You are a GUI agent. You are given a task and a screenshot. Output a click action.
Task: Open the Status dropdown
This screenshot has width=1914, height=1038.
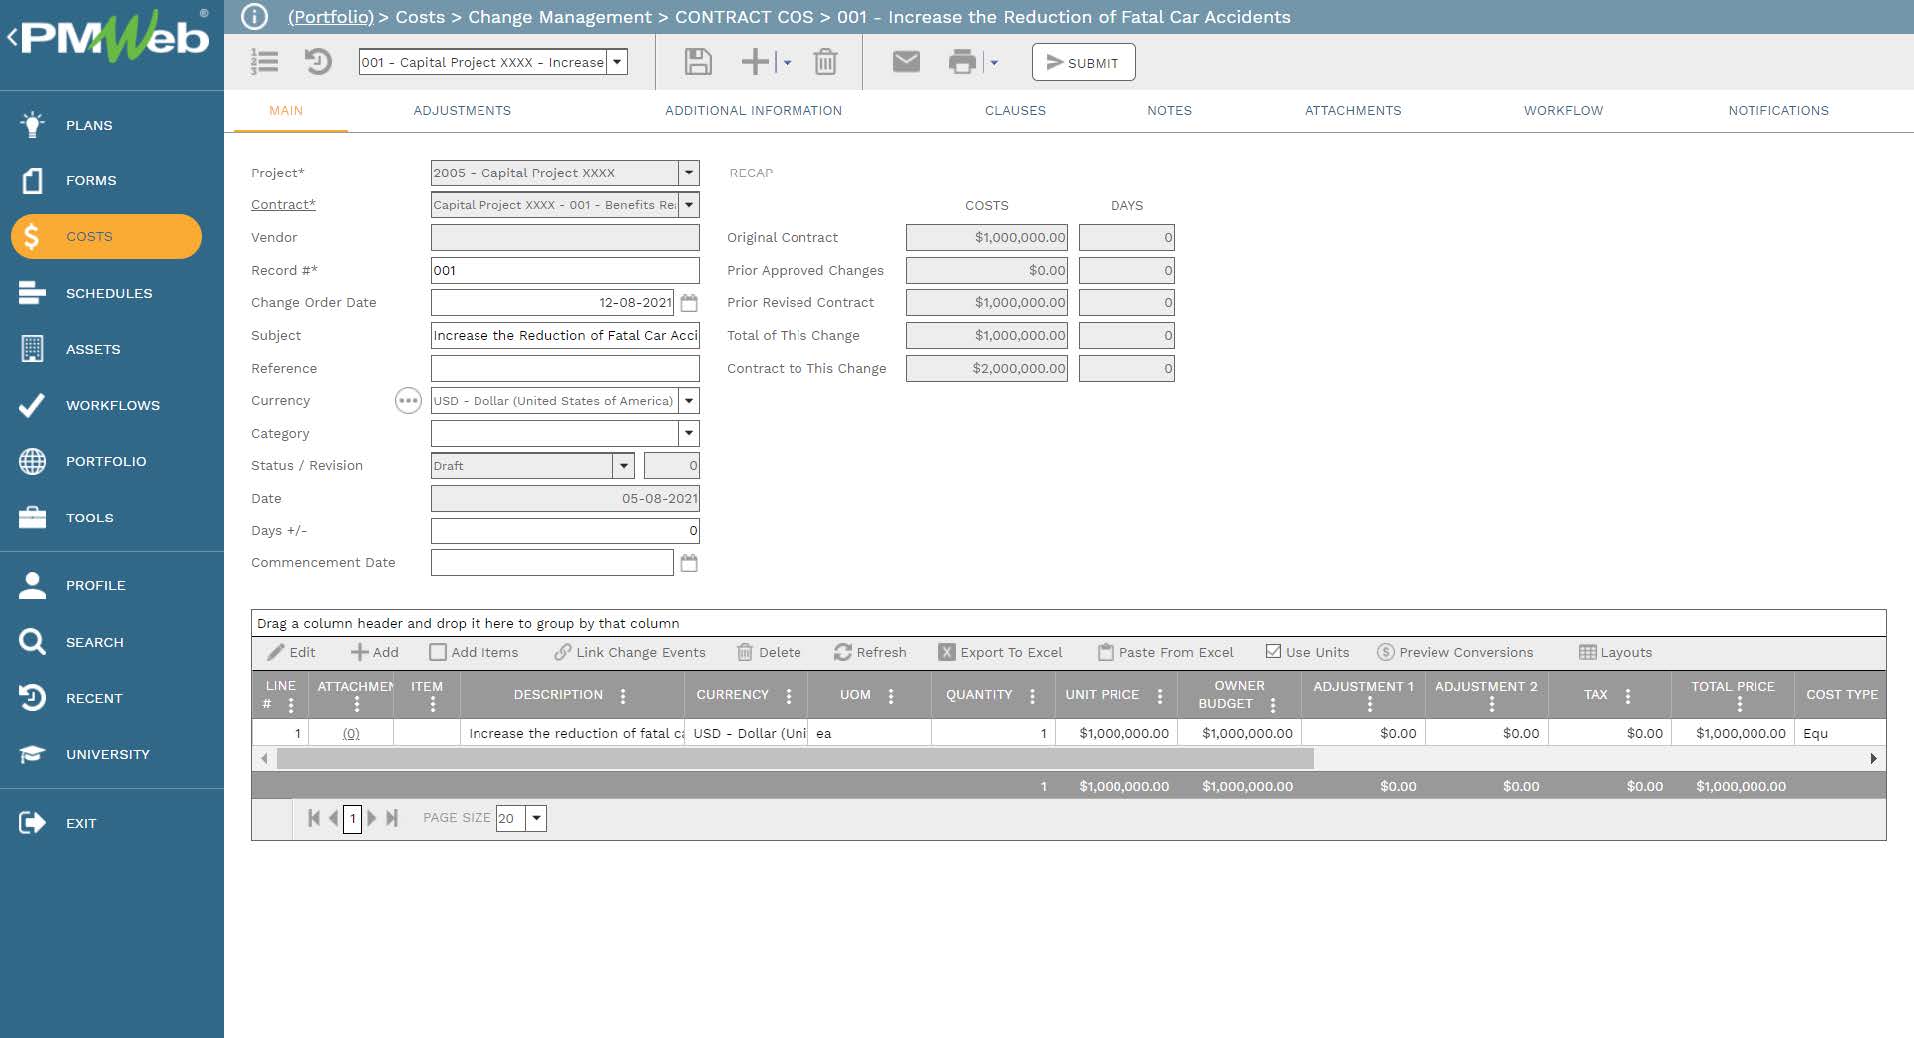pos(624,466)
